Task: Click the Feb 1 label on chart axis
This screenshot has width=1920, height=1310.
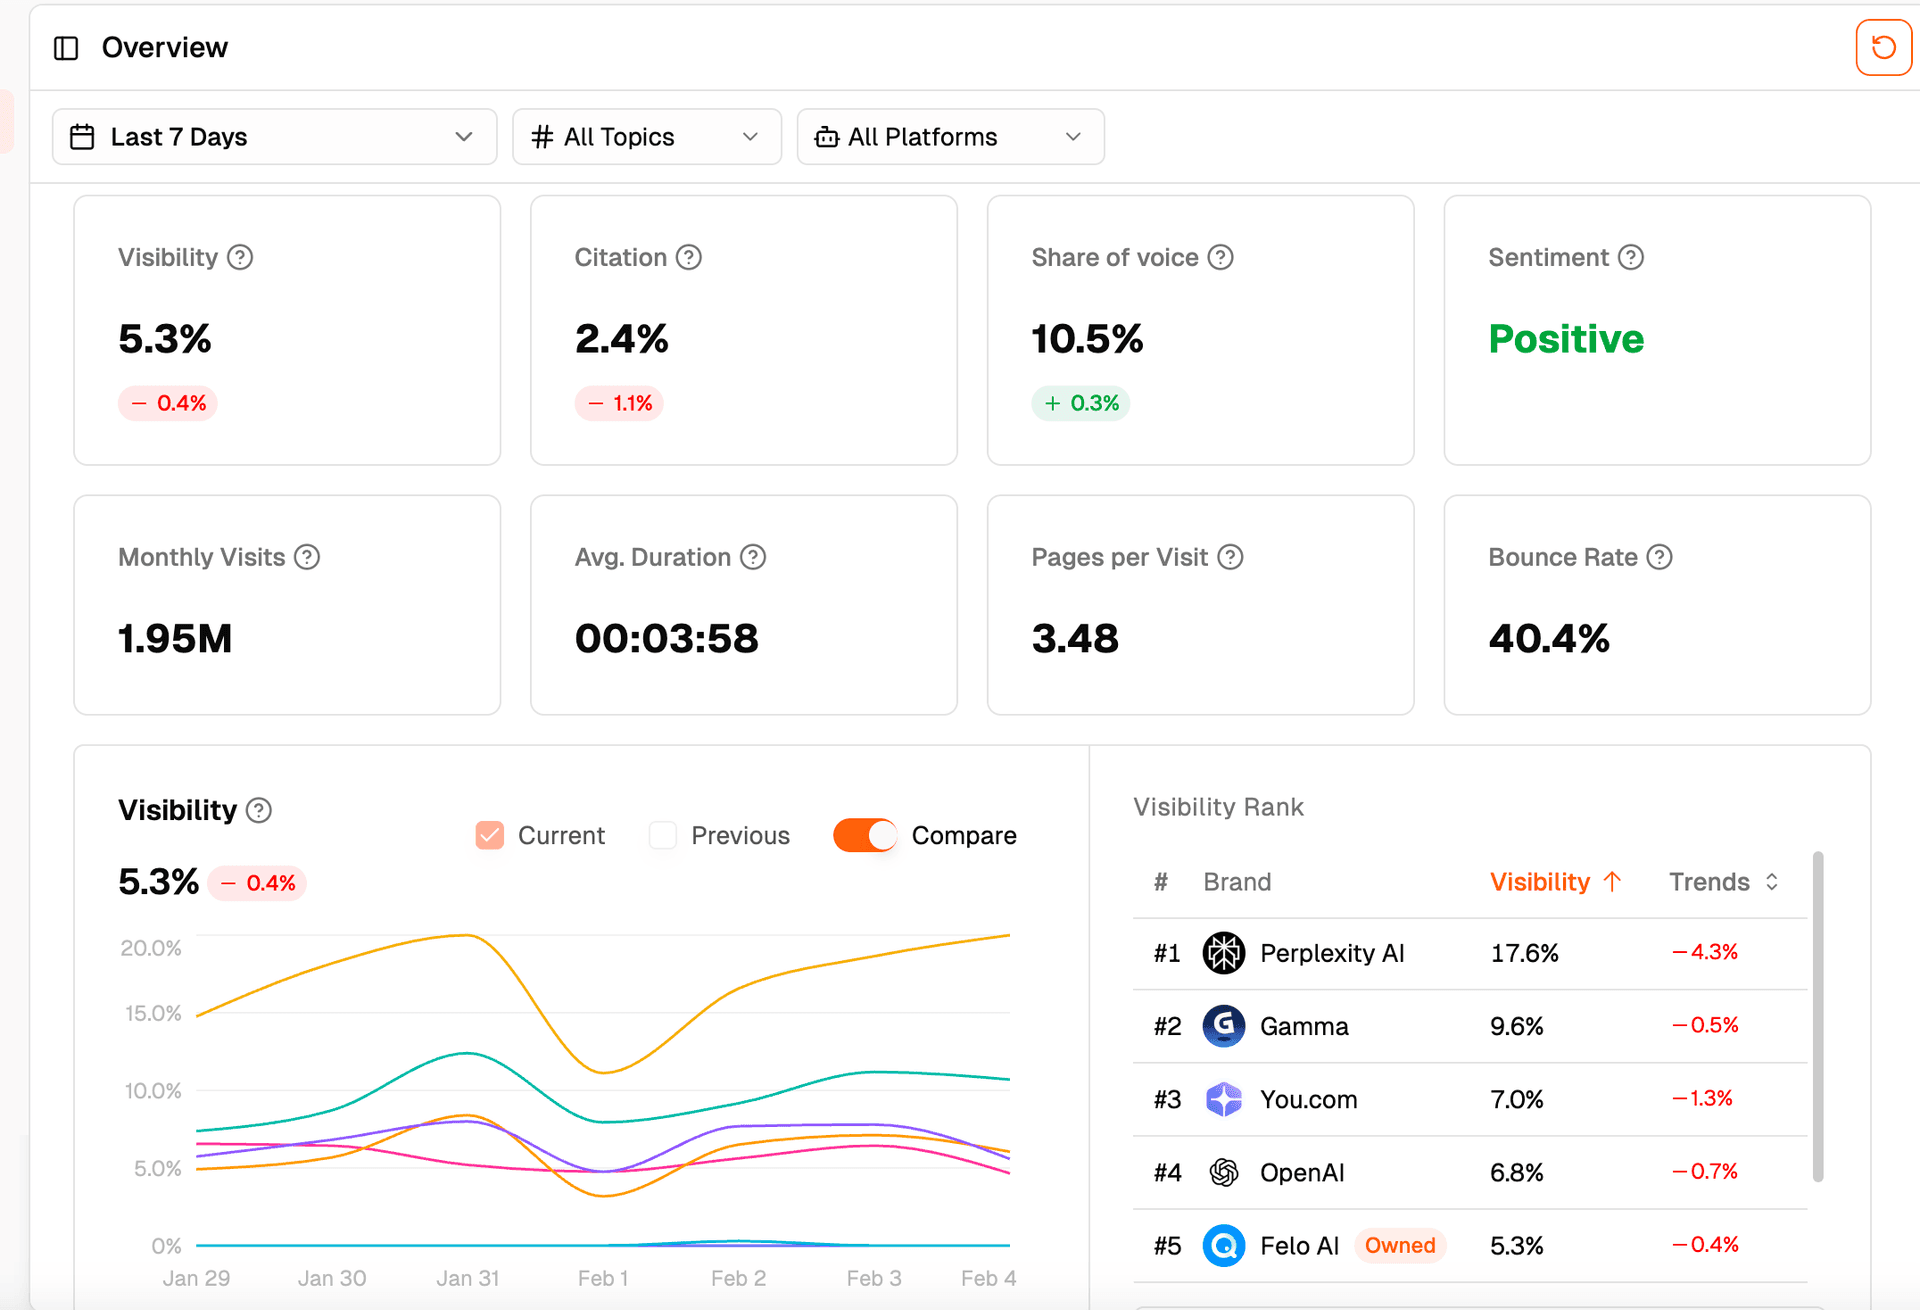Action: [603, 1278]
